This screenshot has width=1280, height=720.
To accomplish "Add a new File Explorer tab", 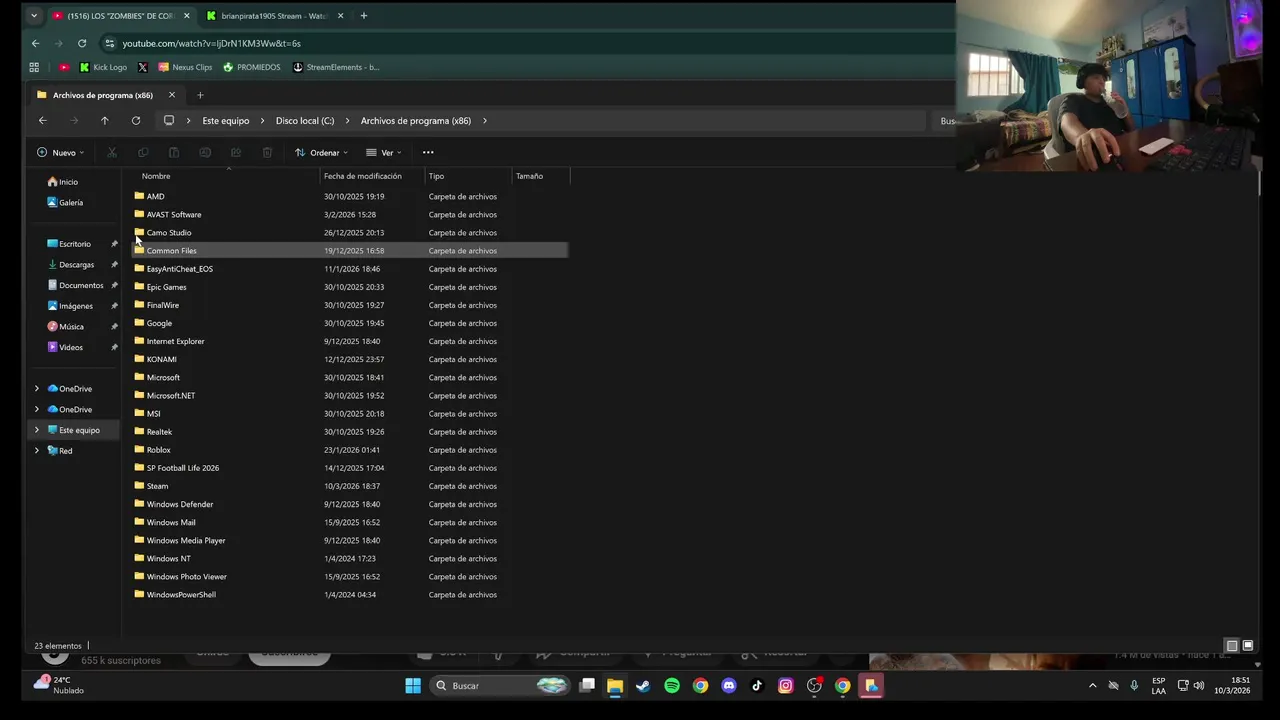I will point(200,95).
